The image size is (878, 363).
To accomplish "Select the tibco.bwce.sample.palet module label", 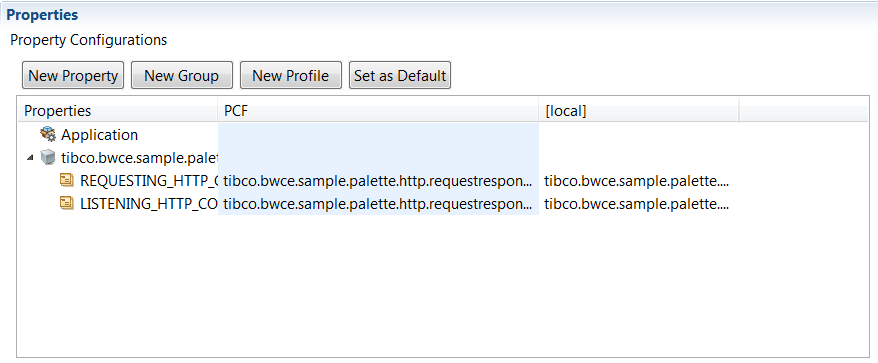I will 139,159.
